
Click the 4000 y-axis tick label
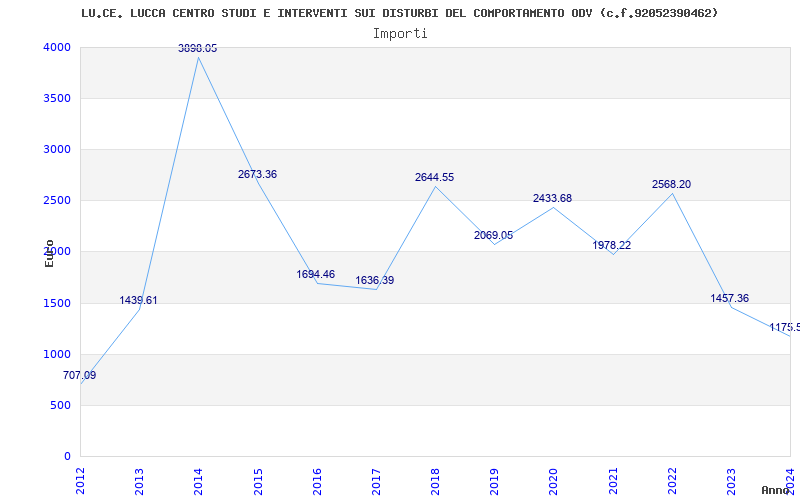[x=57, y=48]
